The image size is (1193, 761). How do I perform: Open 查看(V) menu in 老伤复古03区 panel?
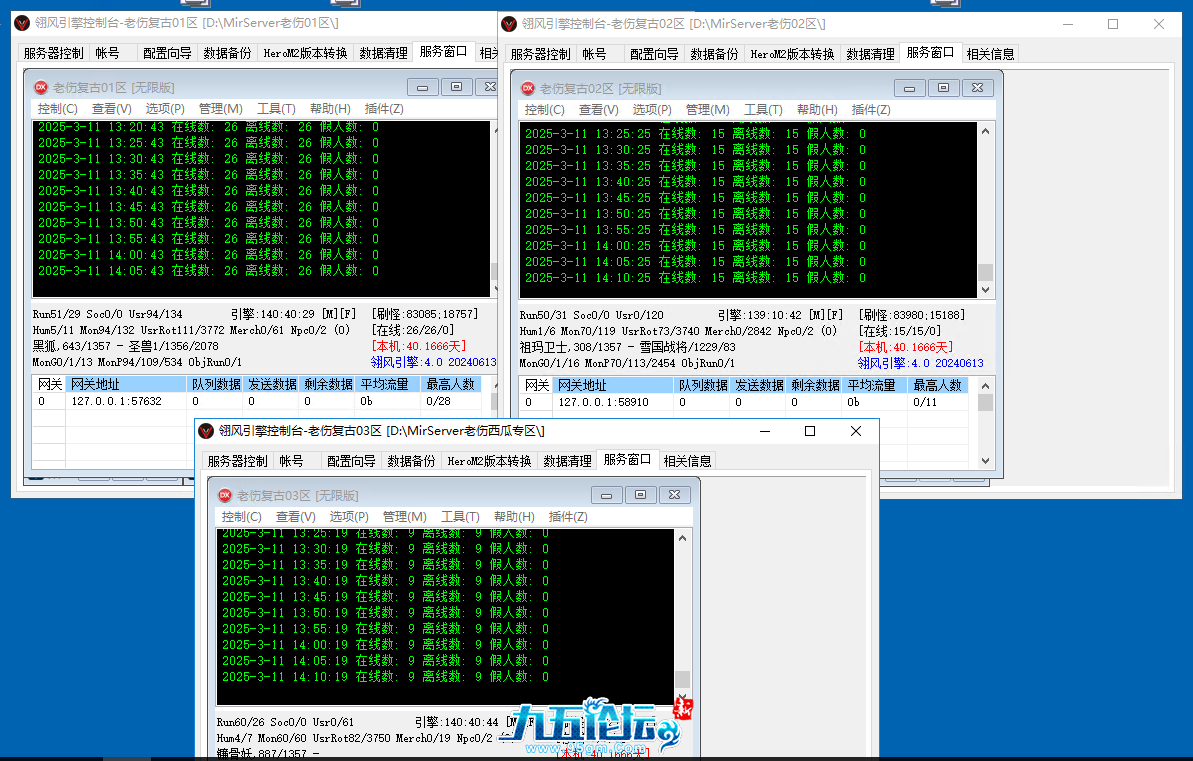click(296, 517)
